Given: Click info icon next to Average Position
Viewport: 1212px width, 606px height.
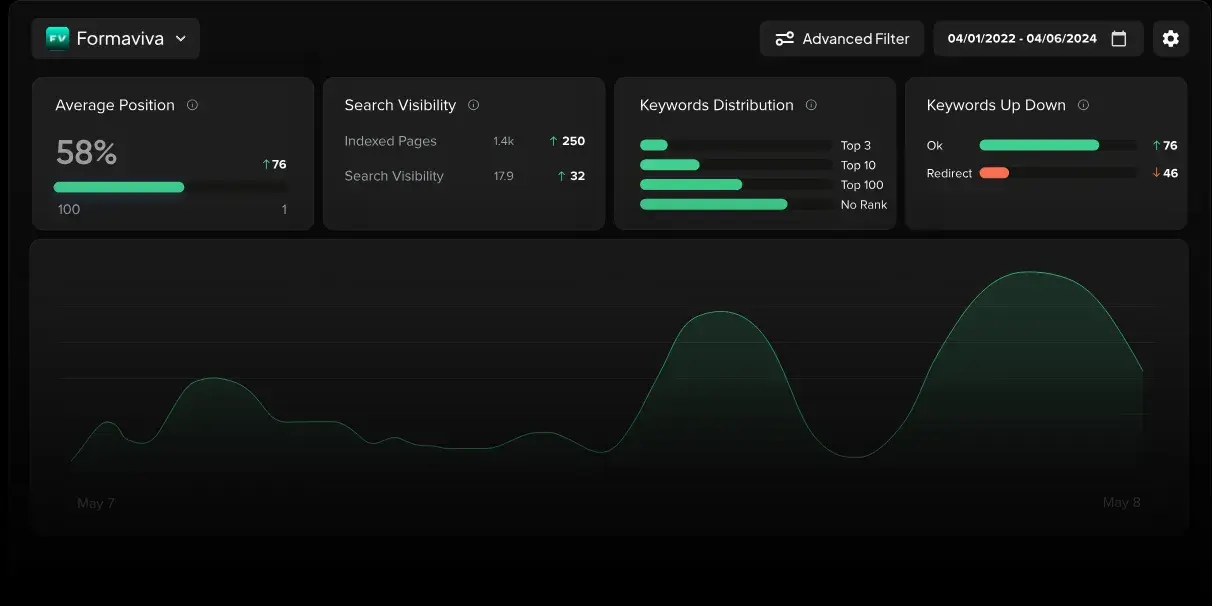Looking at the screenshot, I should [x=192, y=105].
